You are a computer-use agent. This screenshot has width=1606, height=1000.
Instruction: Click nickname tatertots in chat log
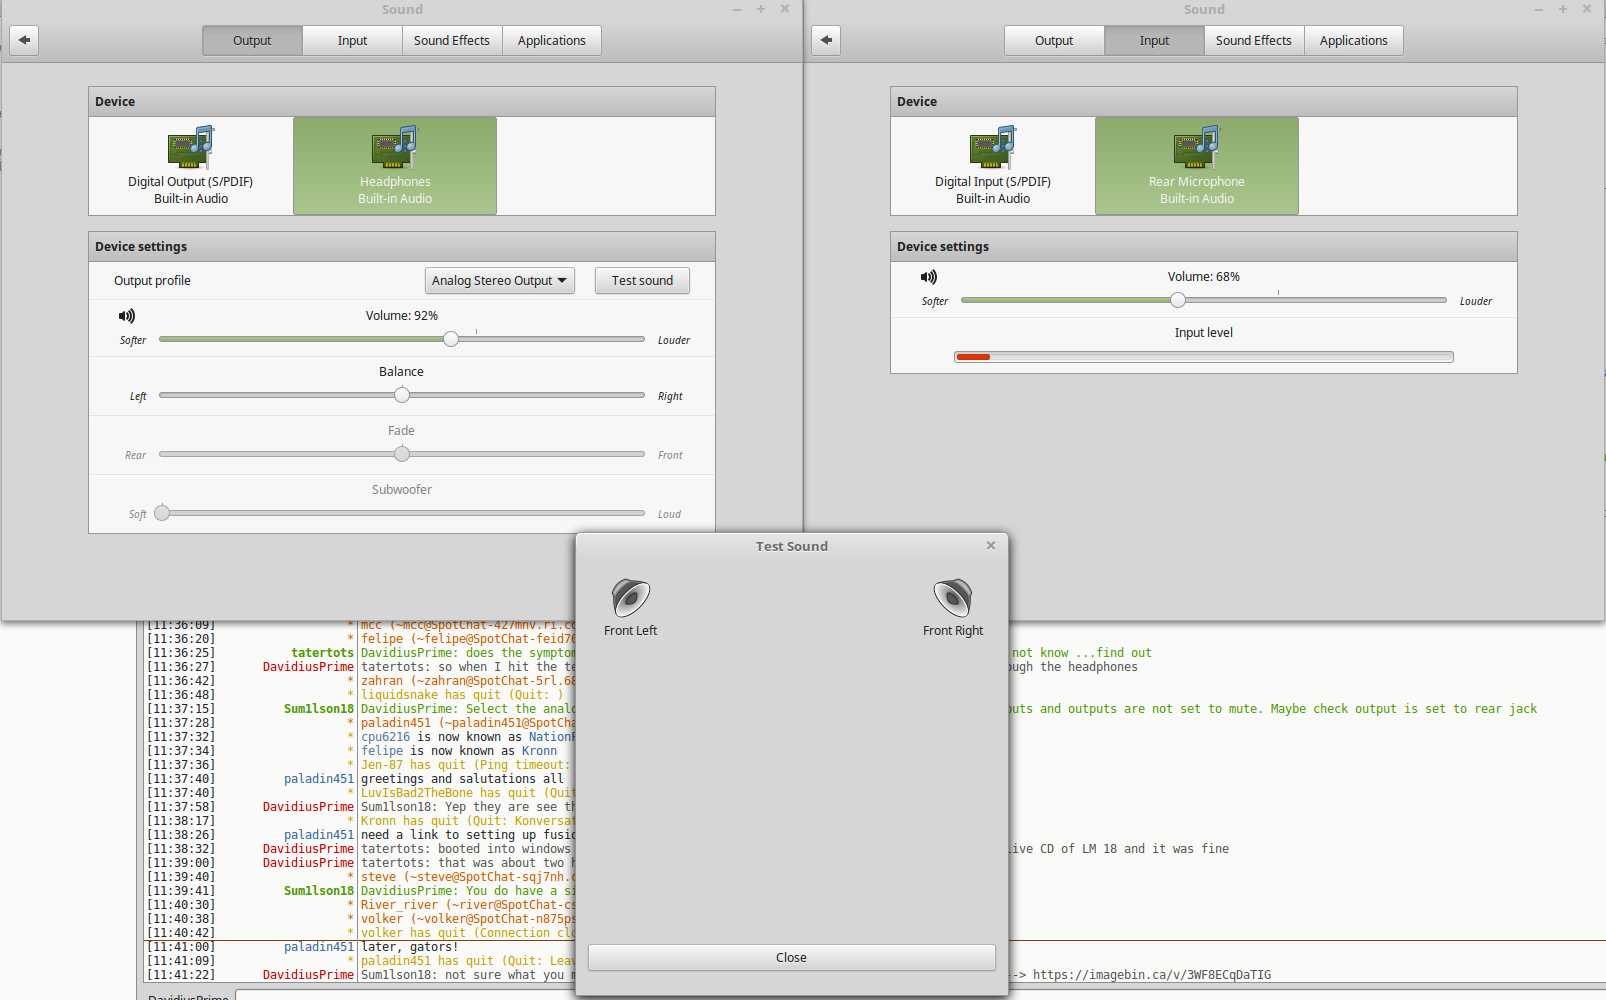click(x=322, y=653)
